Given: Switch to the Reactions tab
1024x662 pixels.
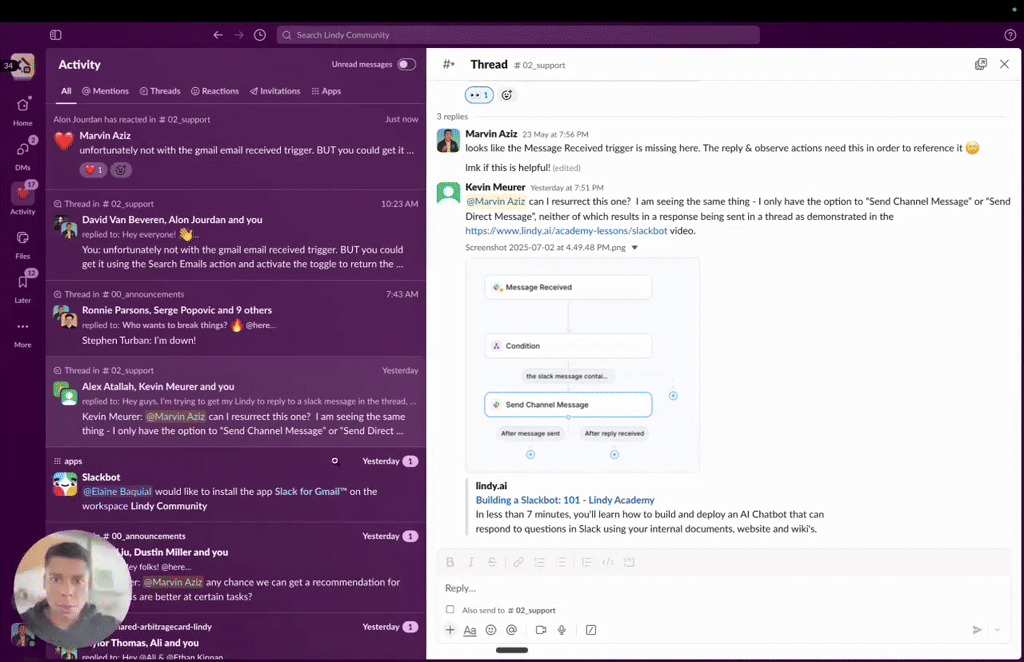Looking at the screenshot, I should [215, 91].
